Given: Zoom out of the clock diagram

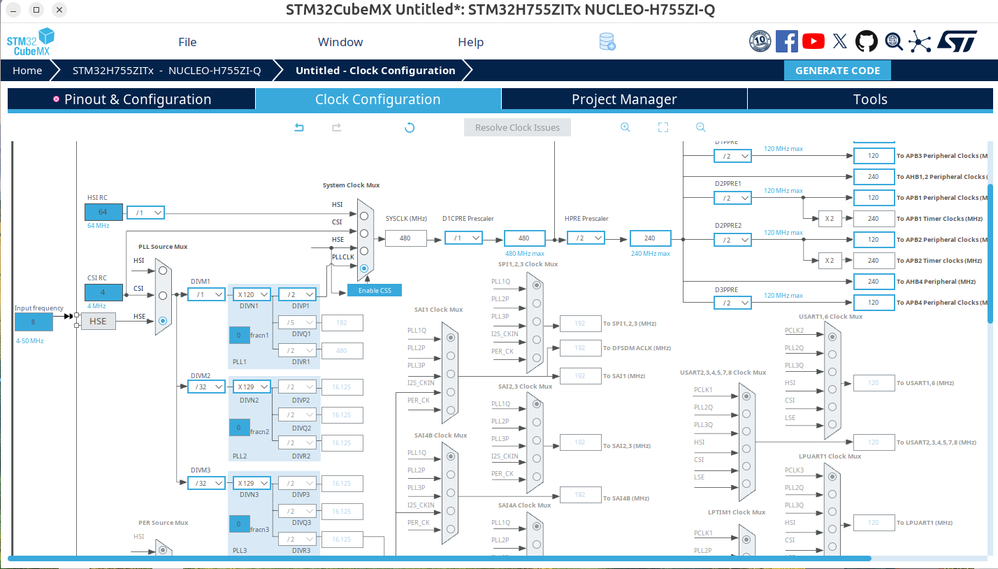Looking at the screenshot, I should (701, 127).
